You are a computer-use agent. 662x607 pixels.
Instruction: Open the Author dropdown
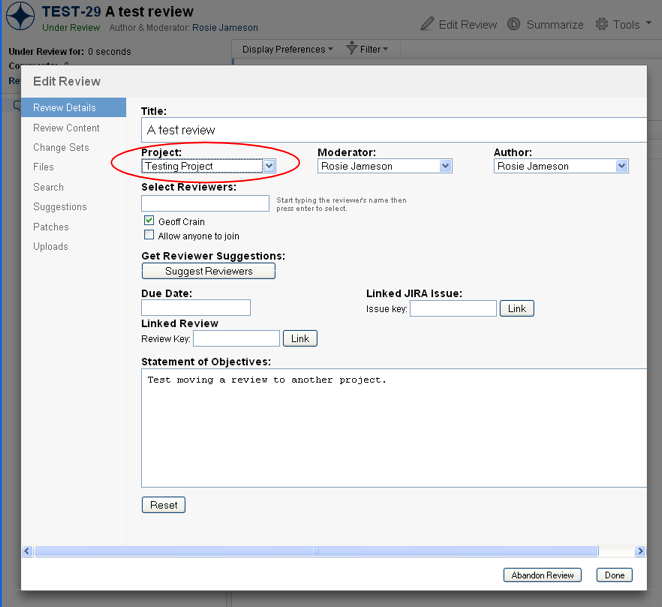(x=561, y=166)
